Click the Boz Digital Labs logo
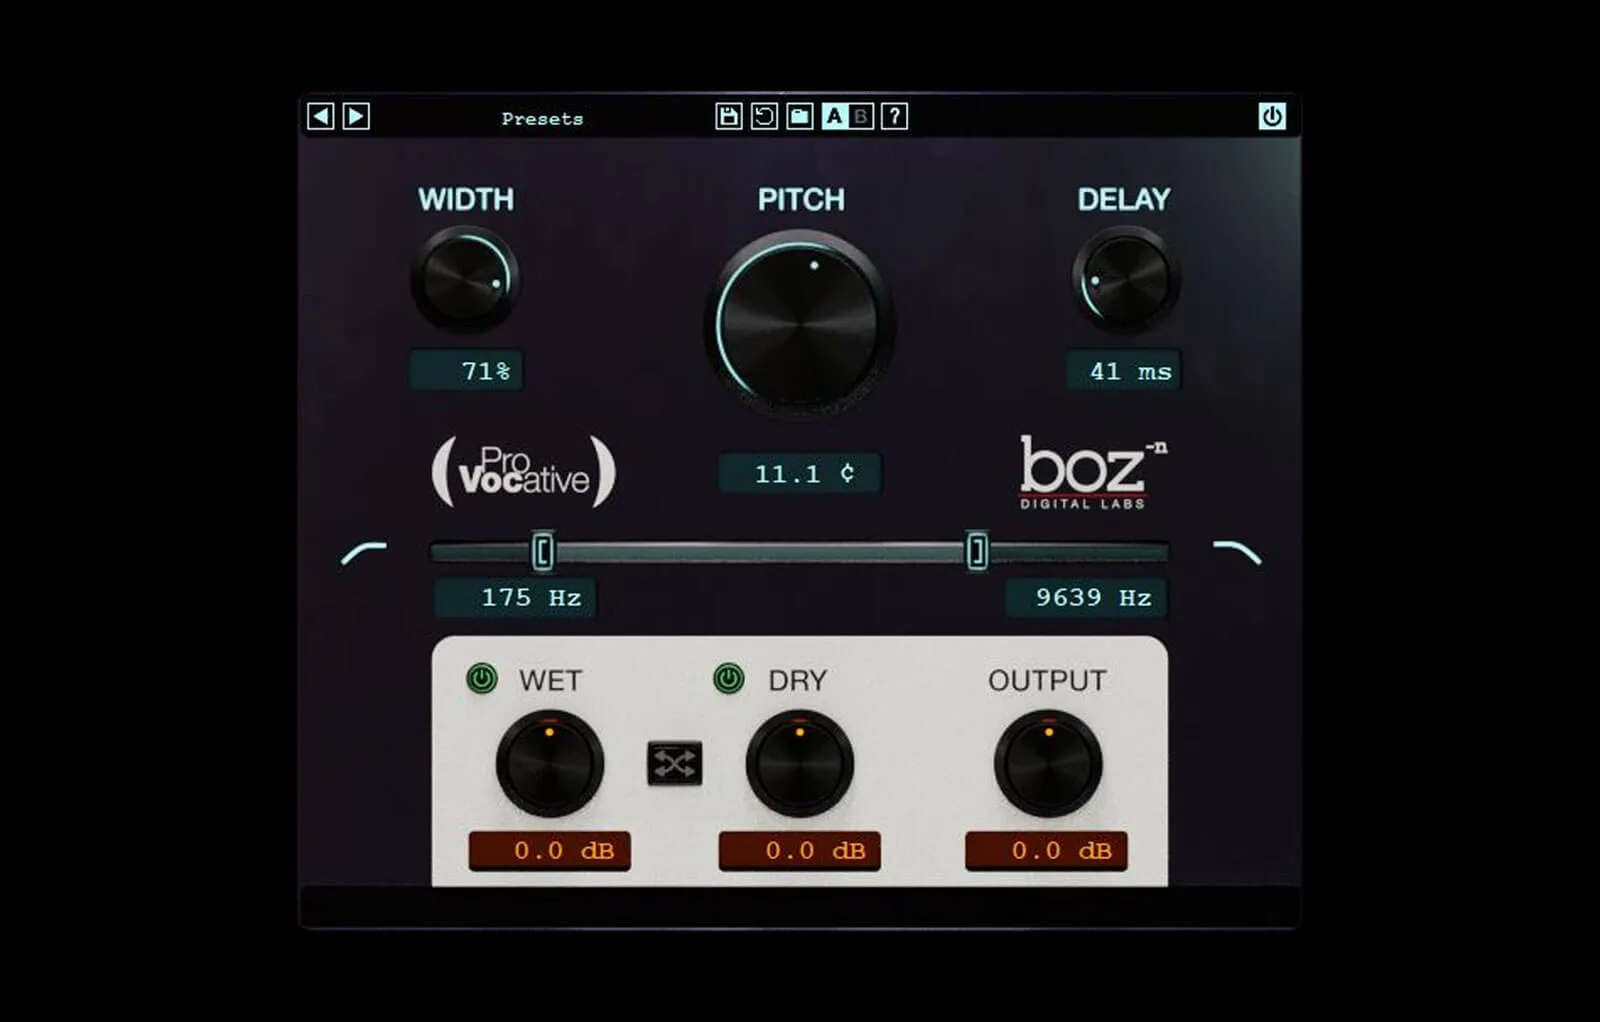The height and width of the screenshot is (1022, 1600). click(x=1092, y=472)
